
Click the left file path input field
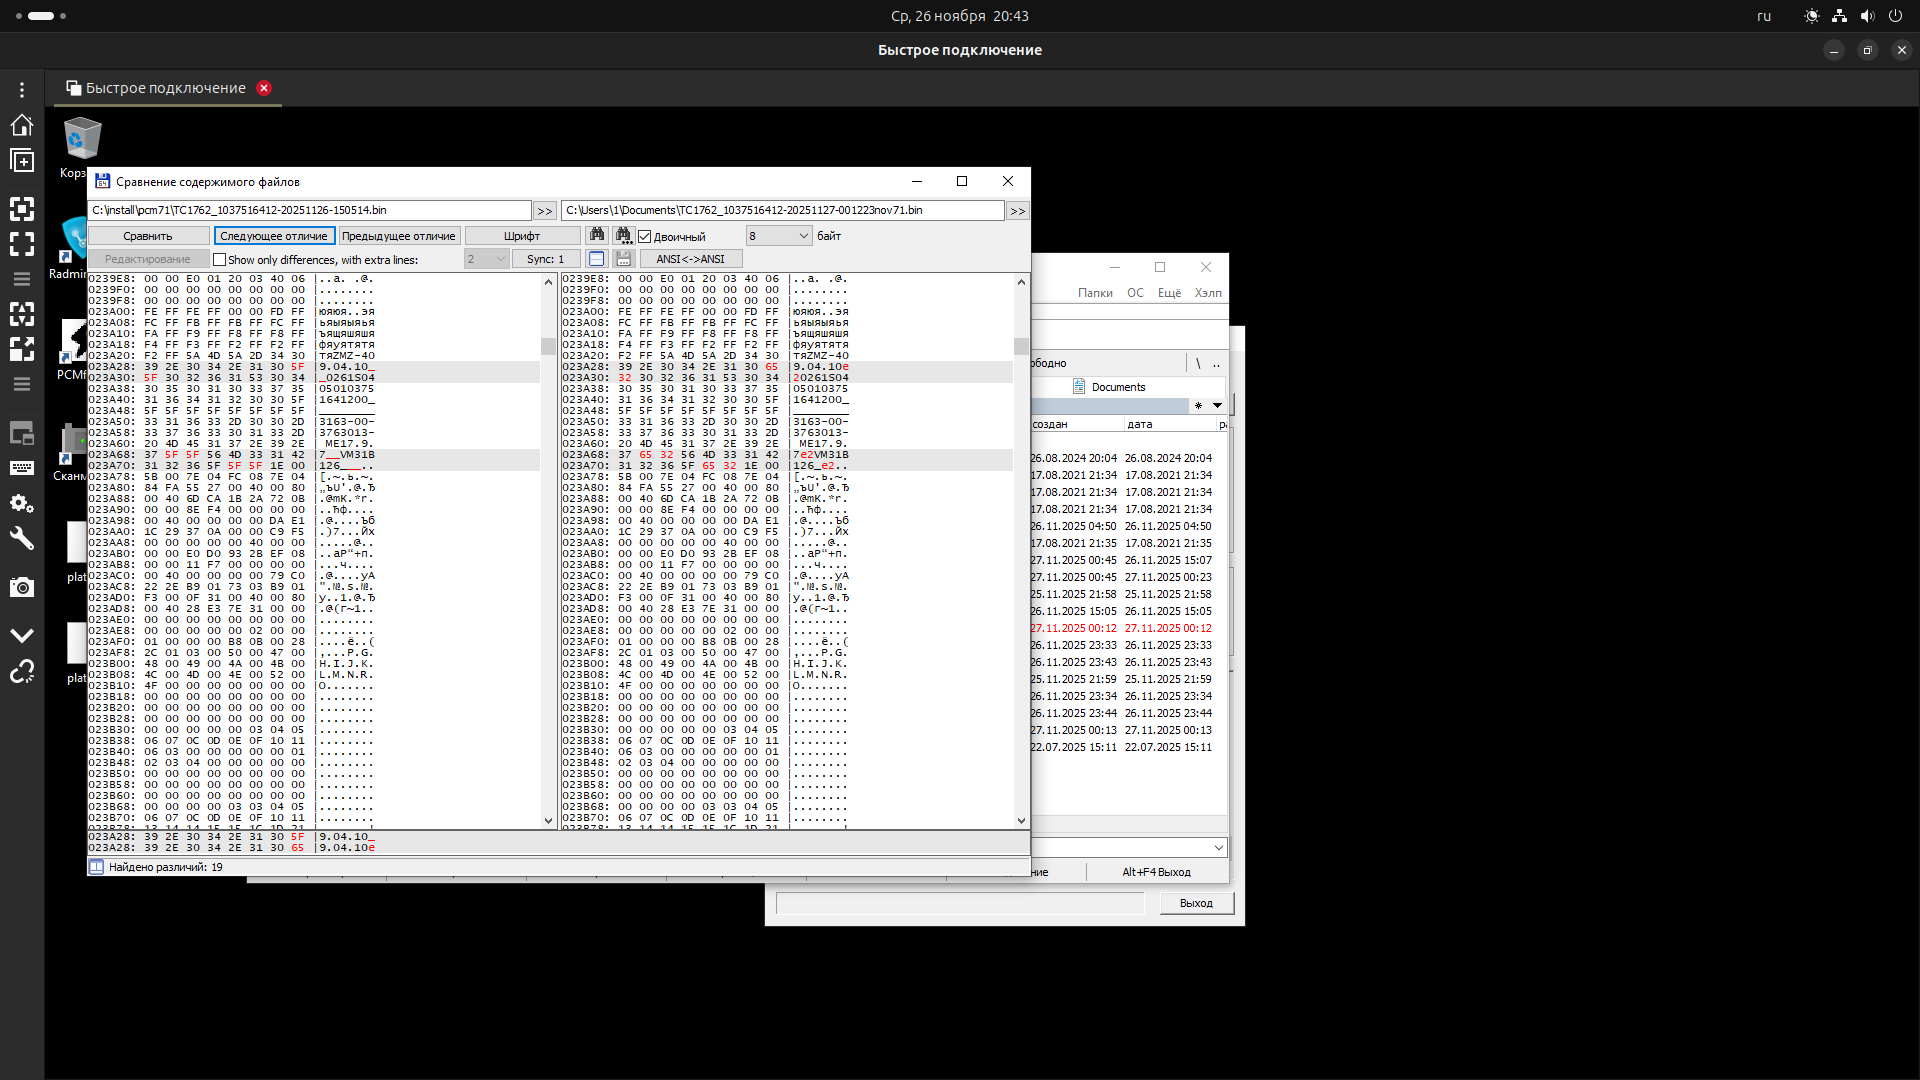309,210
